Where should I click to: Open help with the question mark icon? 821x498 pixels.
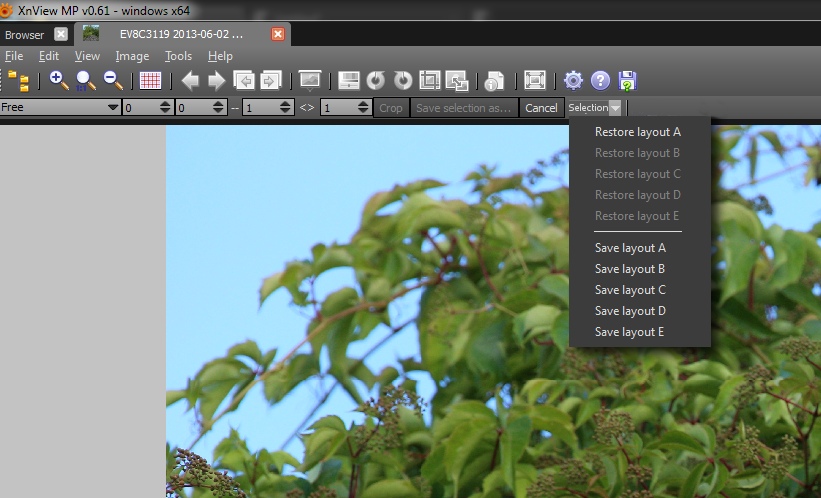click(x=600, y=81)
